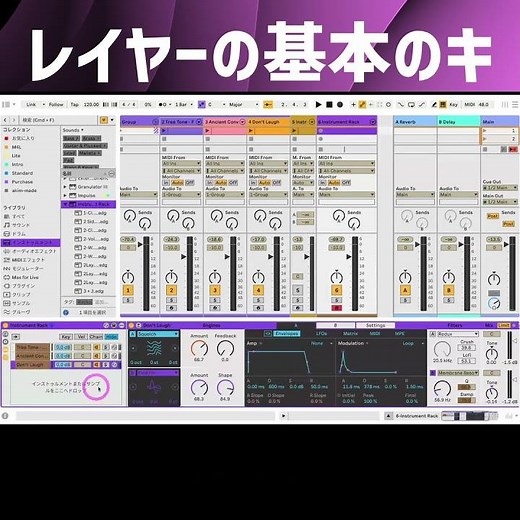Screen dimensions: 520x520
Task: Click the Link button
Action: [x=31, y=105]
